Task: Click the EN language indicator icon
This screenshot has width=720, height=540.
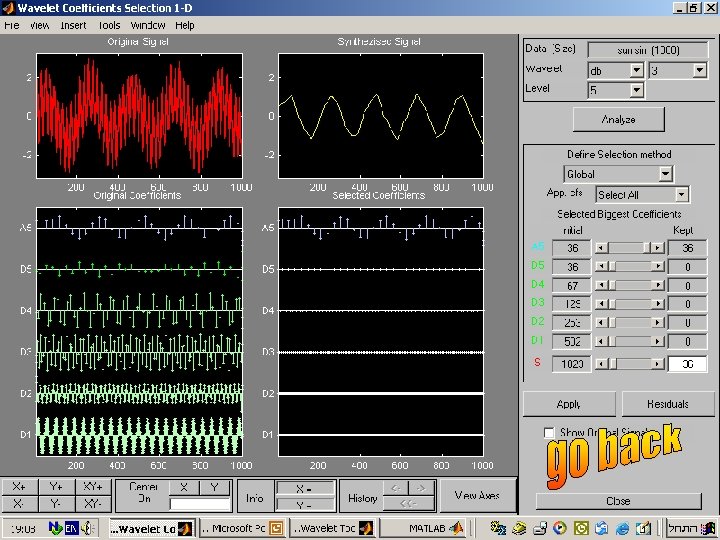Action: (x=71, y=529)
